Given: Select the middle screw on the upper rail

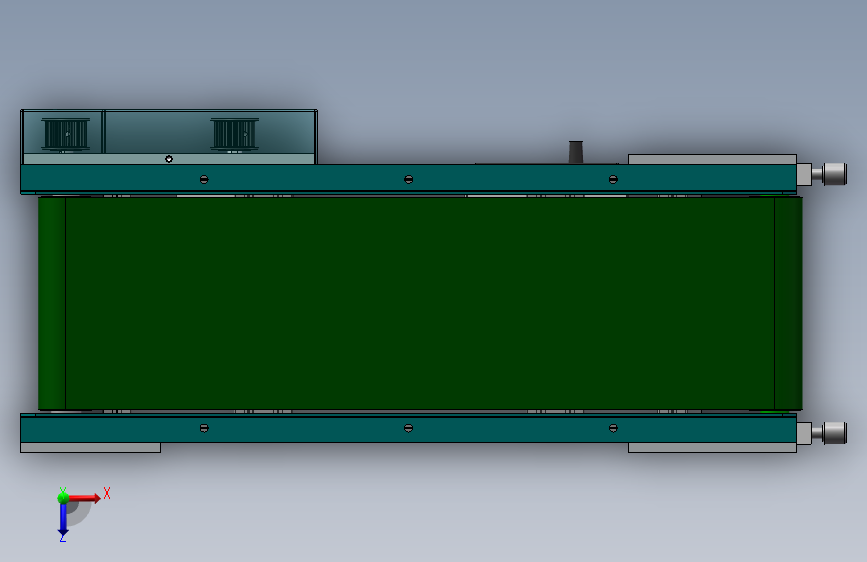Looking at the screenshot, I should (x=409, y=179).
